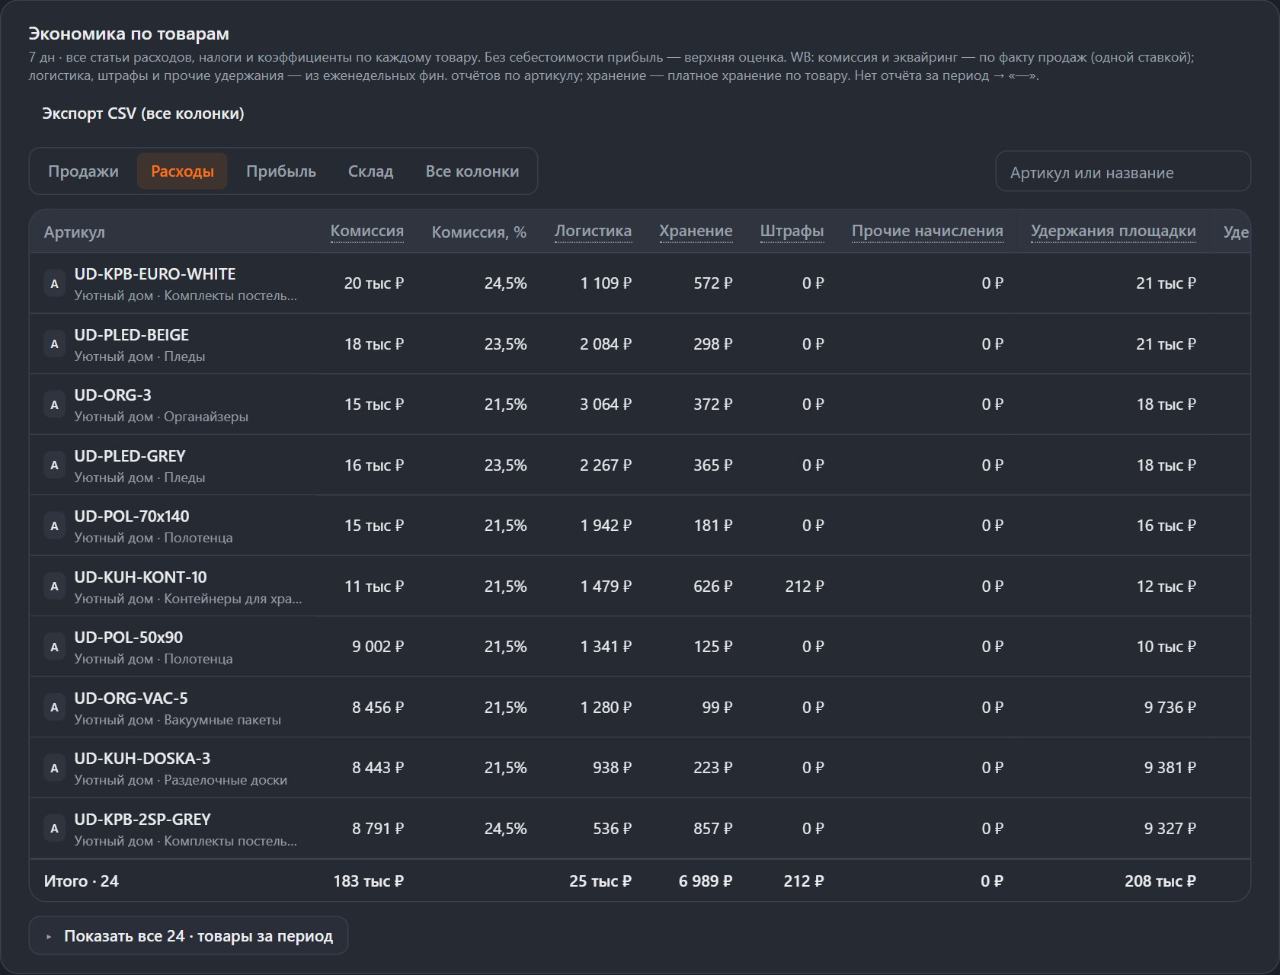Focus the Артикул или название search field

(1123, 172)
